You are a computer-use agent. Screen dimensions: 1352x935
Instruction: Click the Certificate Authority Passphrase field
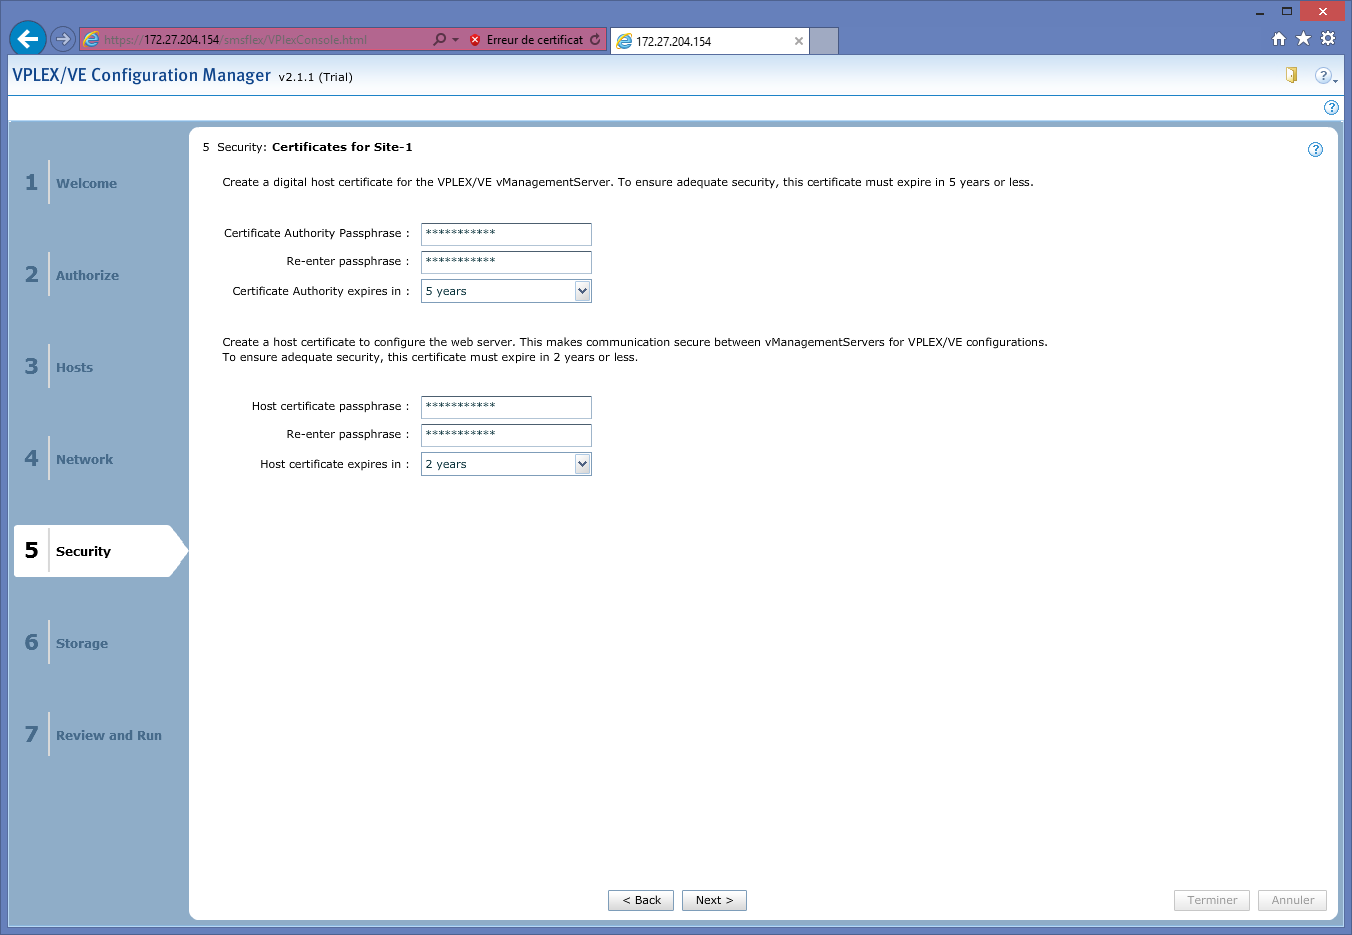coord(506,234)
